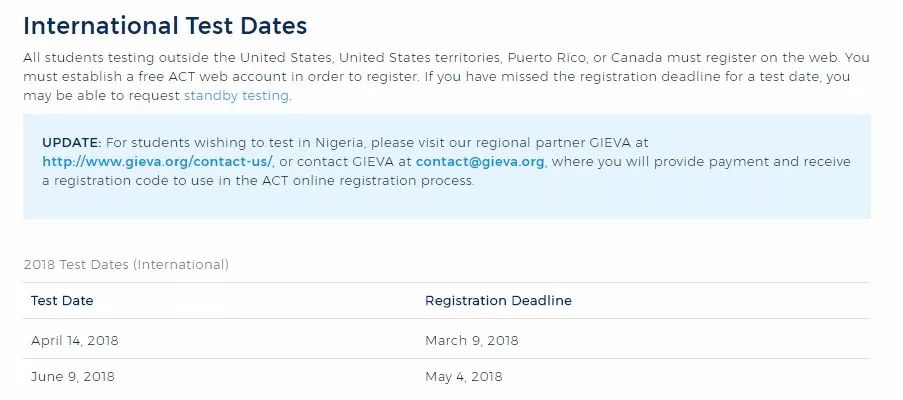Click the March 9, 2018 deadline cell
This screenshot has width=903, height=400.
(x=472, y=340)
